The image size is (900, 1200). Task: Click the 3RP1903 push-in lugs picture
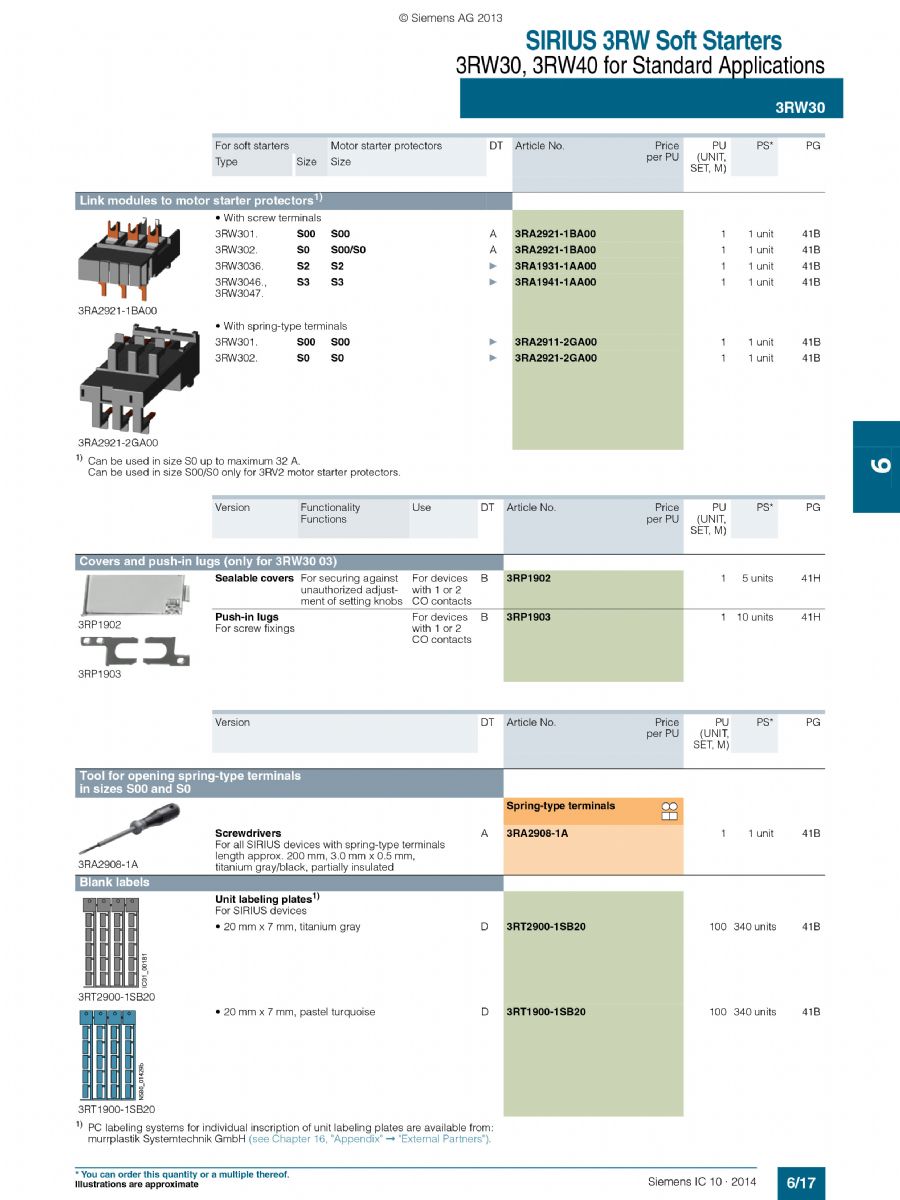point(134,651)
